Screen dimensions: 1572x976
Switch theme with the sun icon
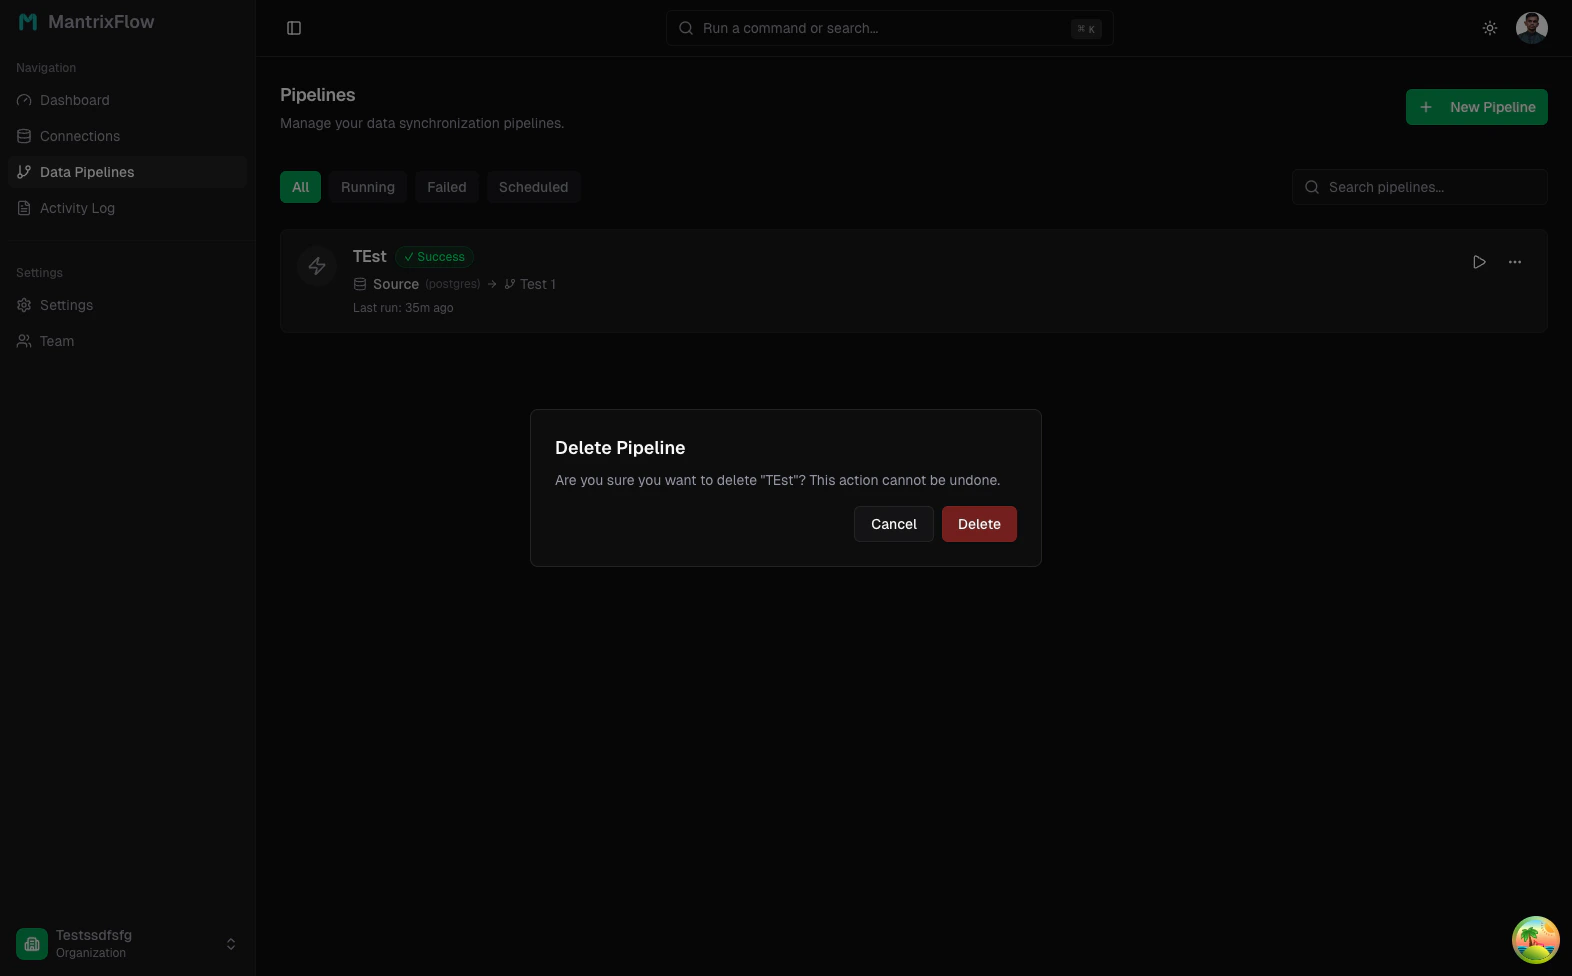click(1490, 28)
